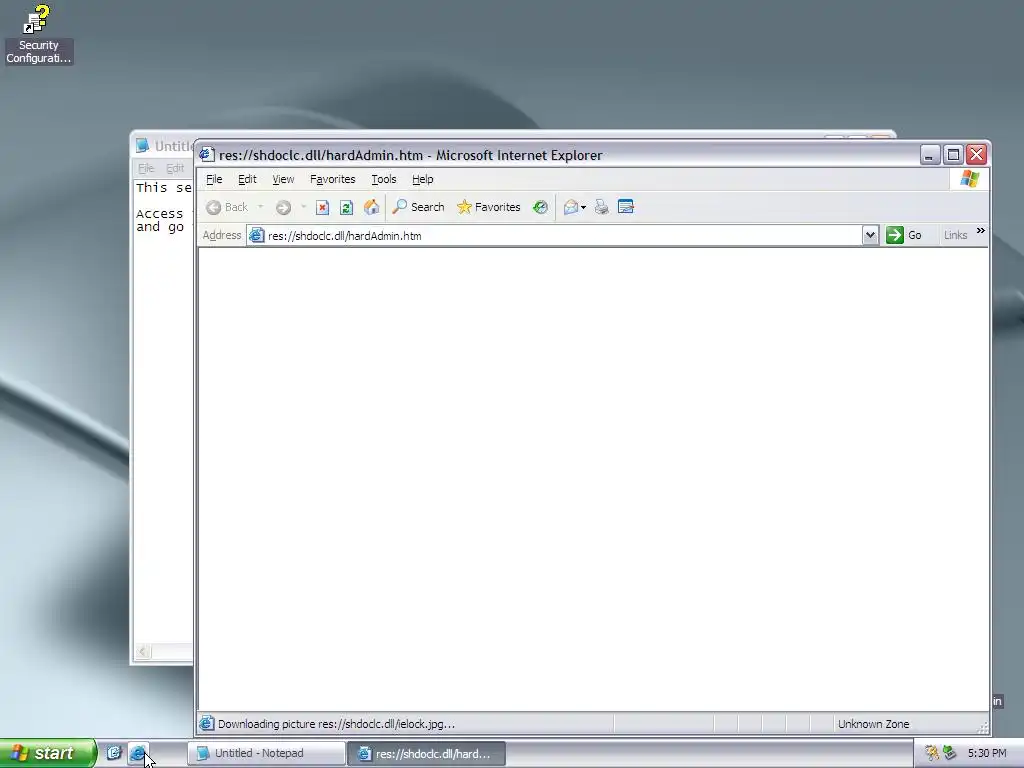The height and width of the screenshot is (768, 1024).
Task: Open the Back history dropdown arrow
Action: 261,207
